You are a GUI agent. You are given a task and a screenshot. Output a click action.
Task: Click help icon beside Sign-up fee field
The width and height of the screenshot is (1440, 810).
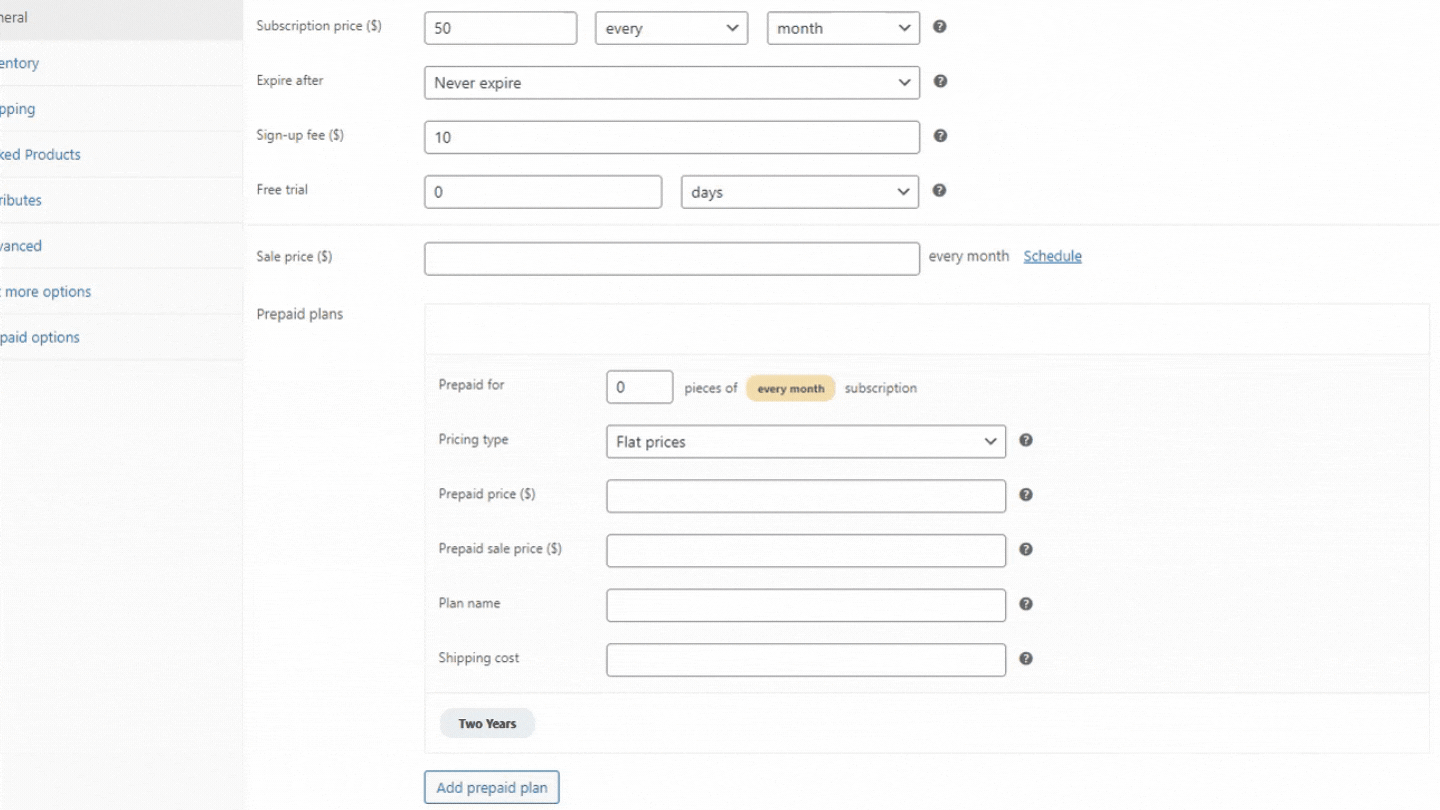939,136
